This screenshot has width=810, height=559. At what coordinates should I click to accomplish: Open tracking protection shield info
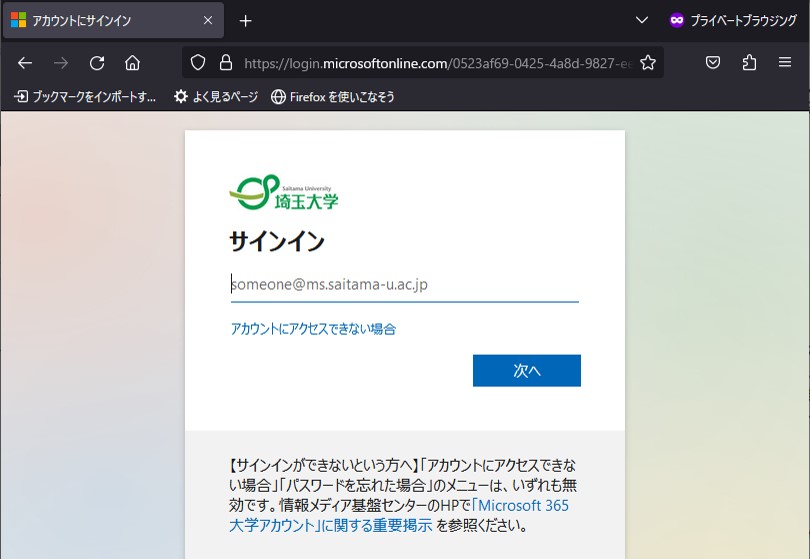tap(198, 63)
